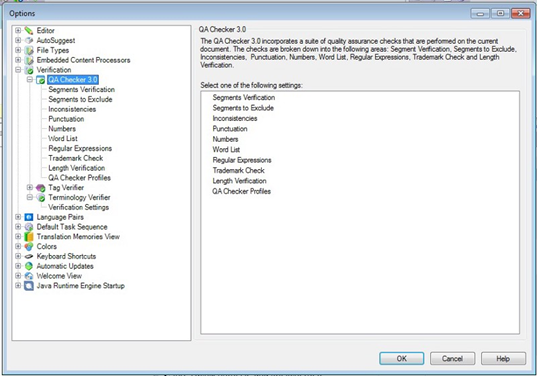Select Punctuation in the tree
The image size is (537, 376).
pos(66,119)
